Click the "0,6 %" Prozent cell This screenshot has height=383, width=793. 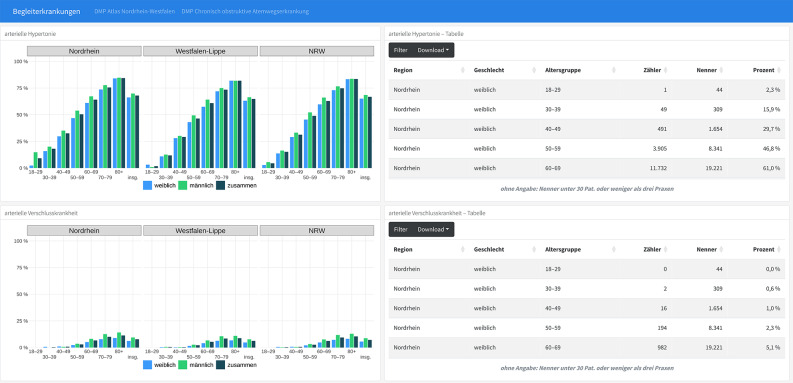pyautogui.click(x=772, y=288)
